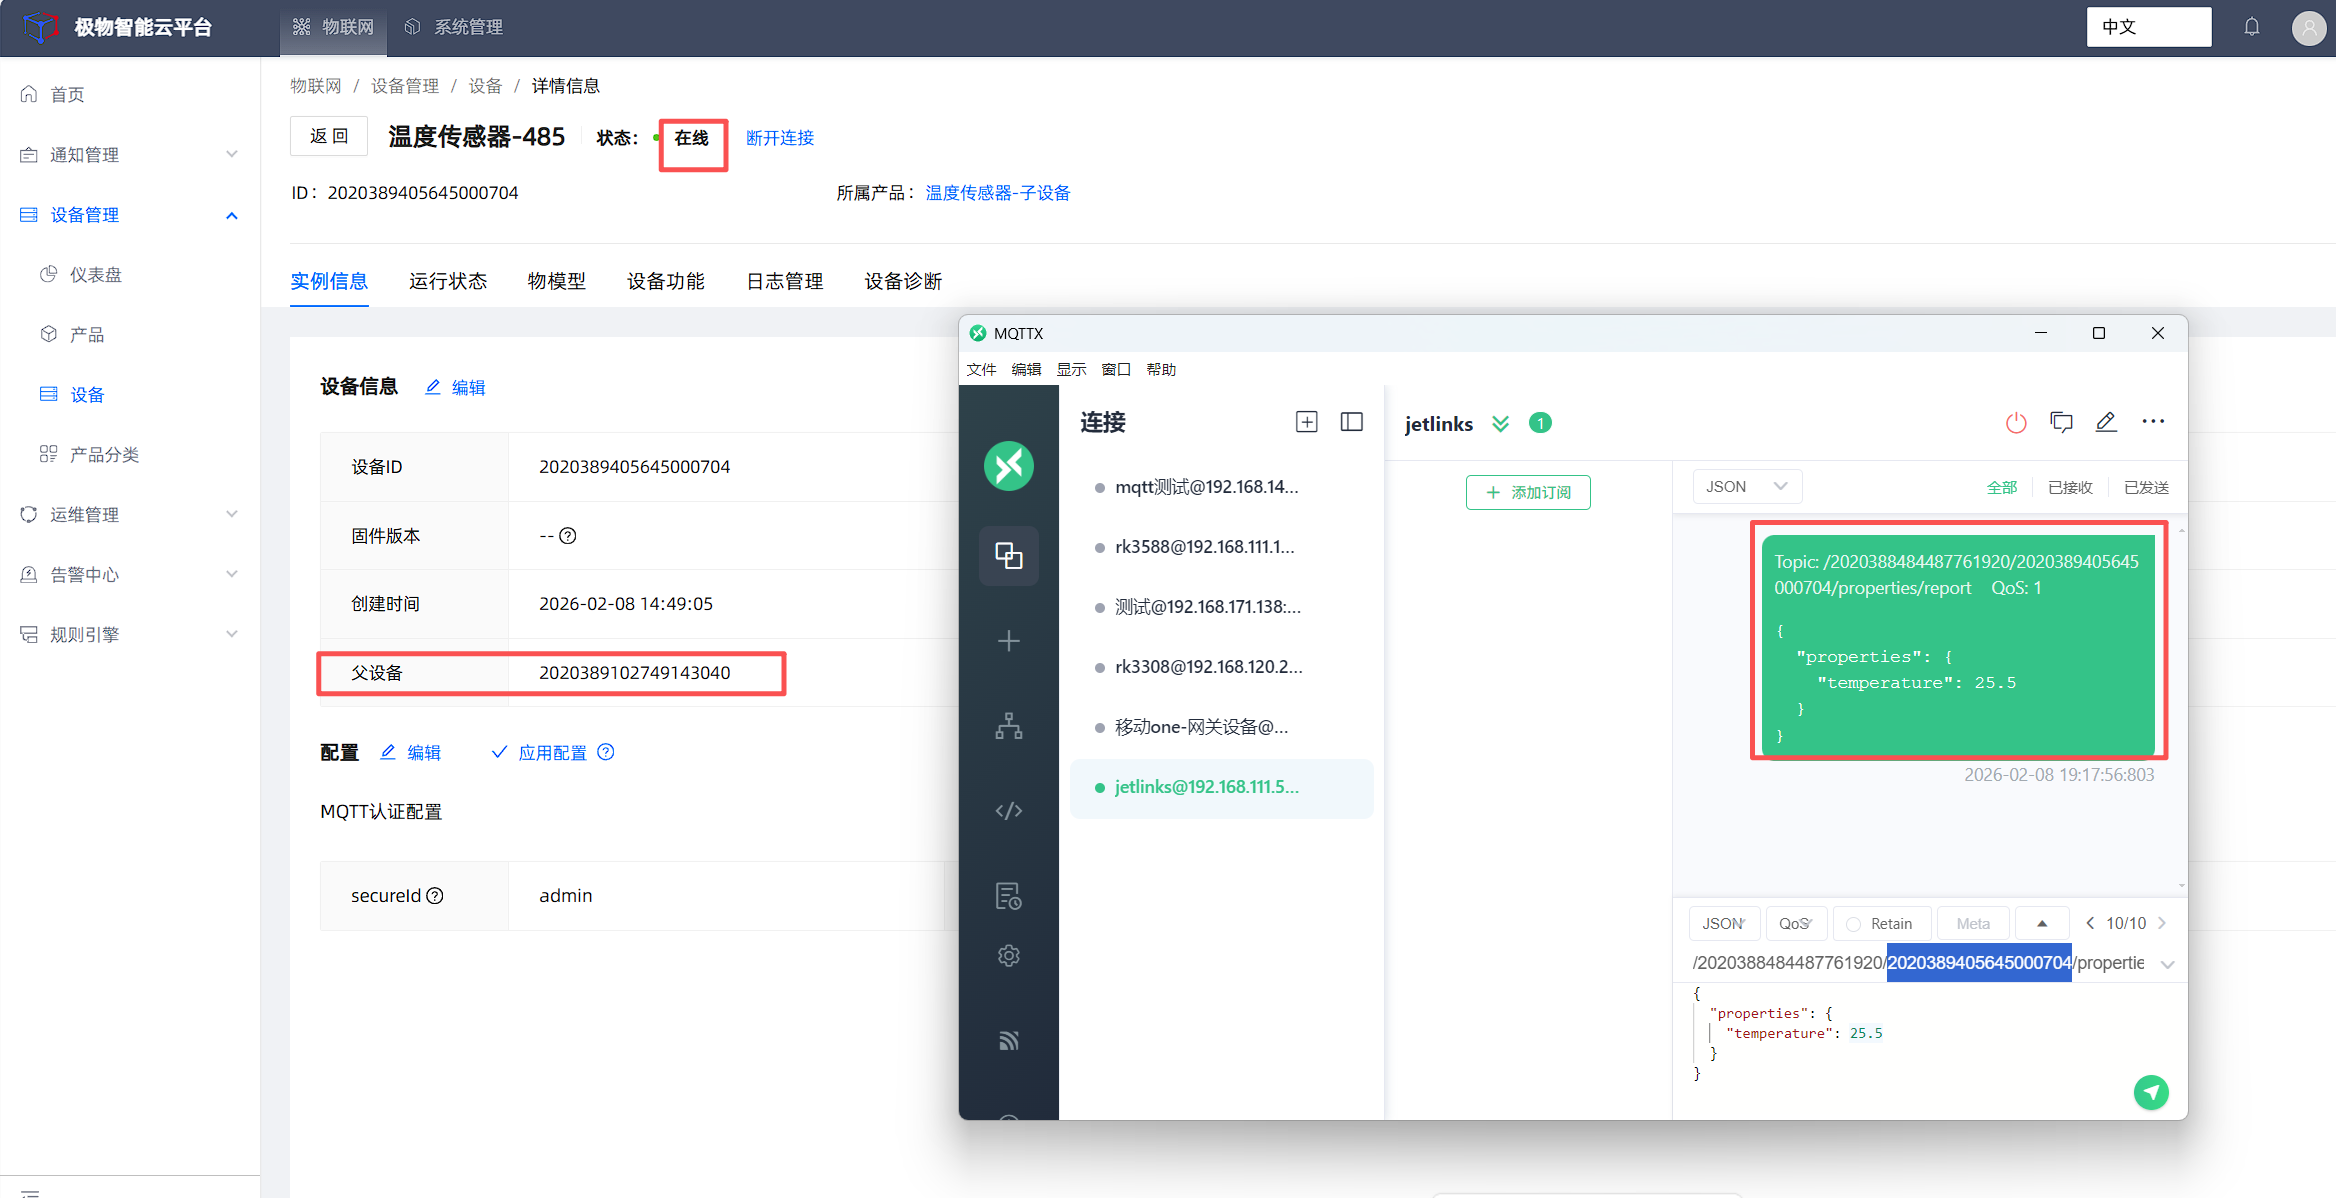
Task: Enable the Retain radio option
Action: pos(1853,924)
